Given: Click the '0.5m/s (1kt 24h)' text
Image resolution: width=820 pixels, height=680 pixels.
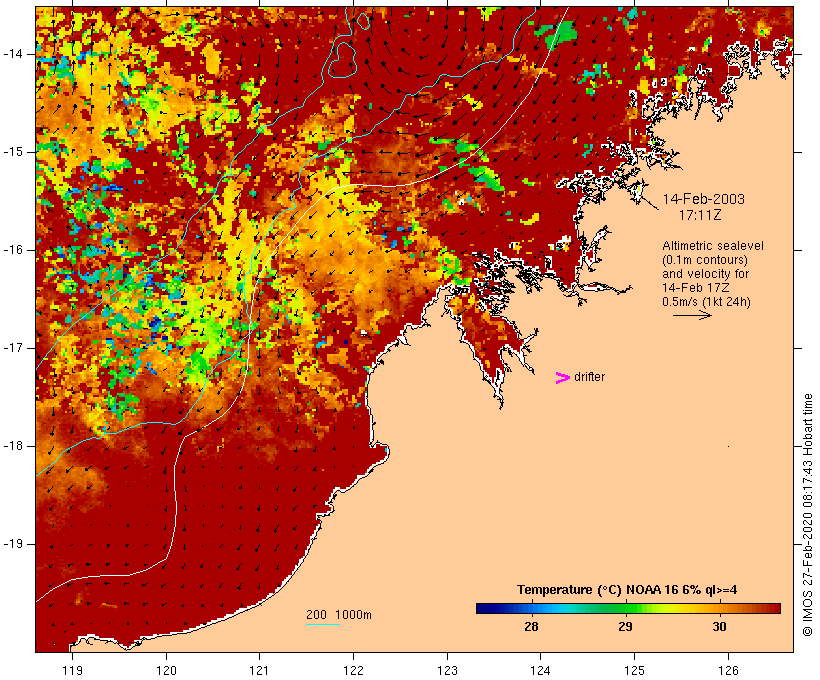Looking at the screenshot, I should click(706, 302).
